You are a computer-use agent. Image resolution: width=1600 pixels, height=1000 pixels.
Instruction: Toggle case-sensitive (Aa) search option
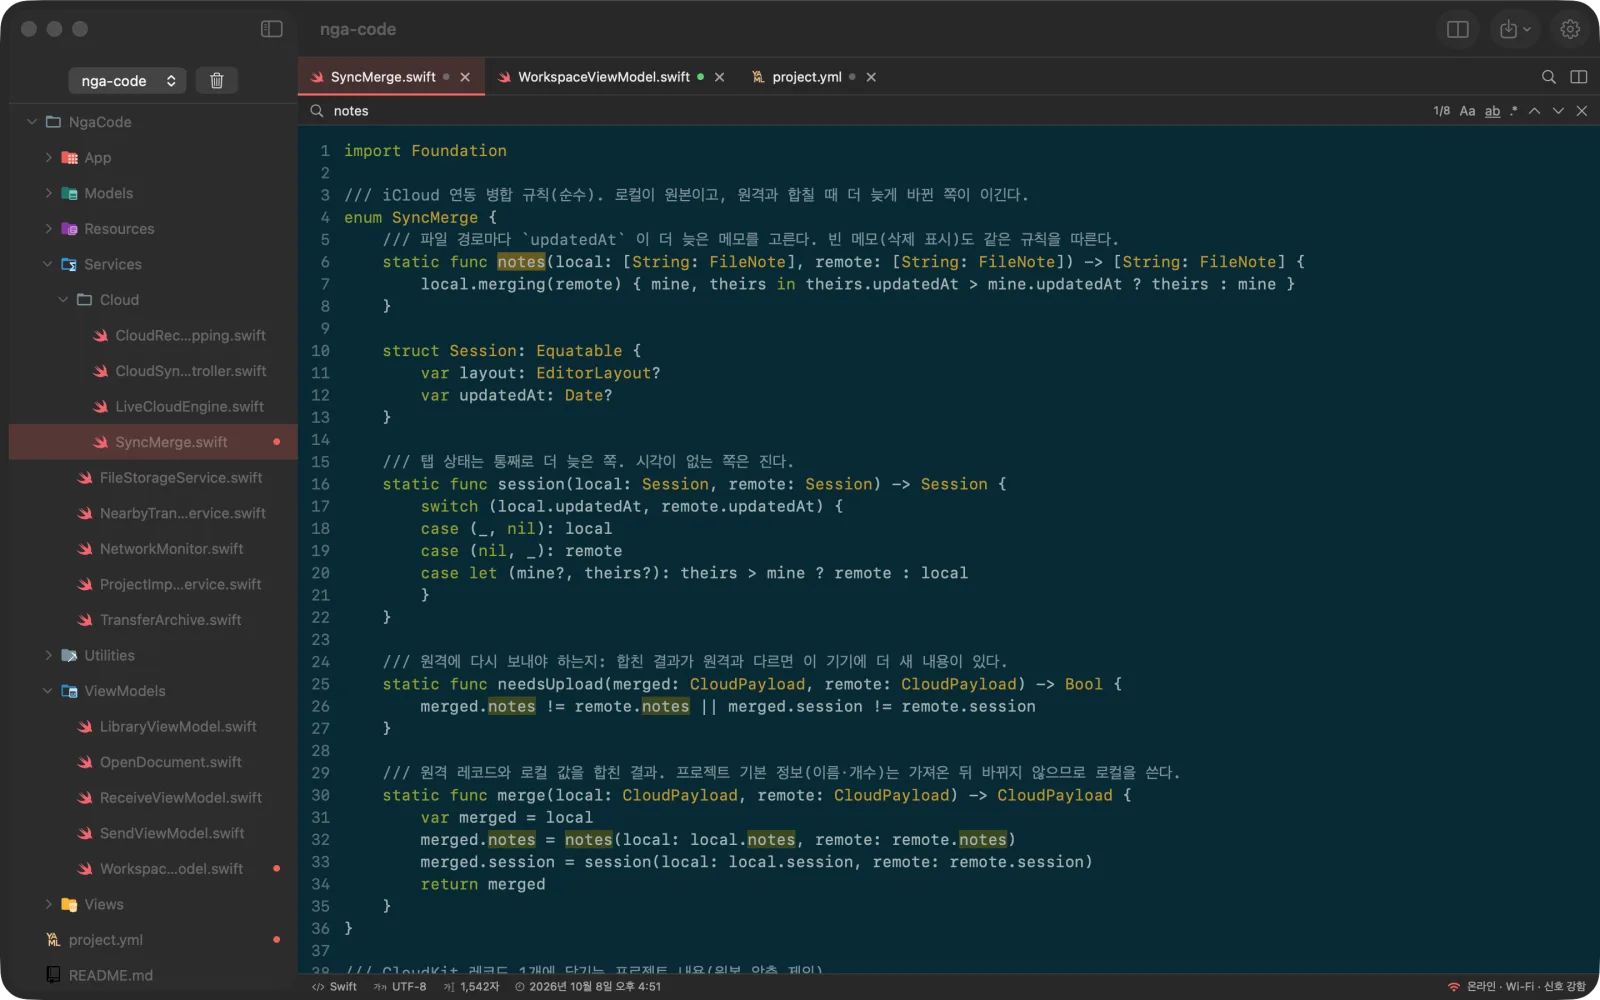(x=1467, y=111)
